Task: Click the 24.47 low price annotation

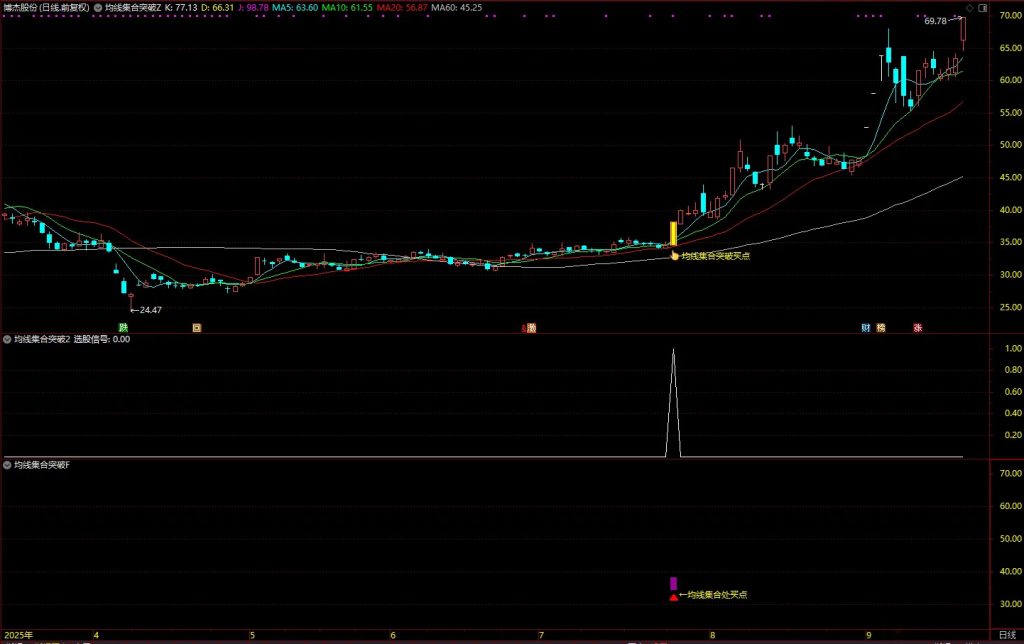Action: 150,310
